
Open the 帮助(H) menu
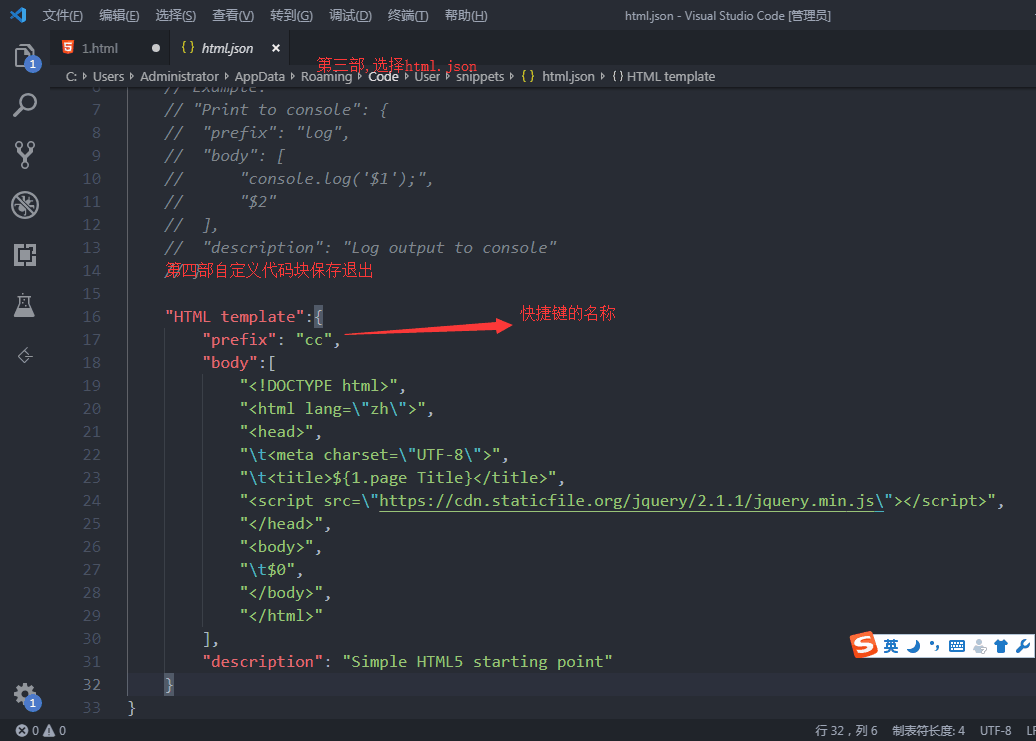(x=466, y=15)
